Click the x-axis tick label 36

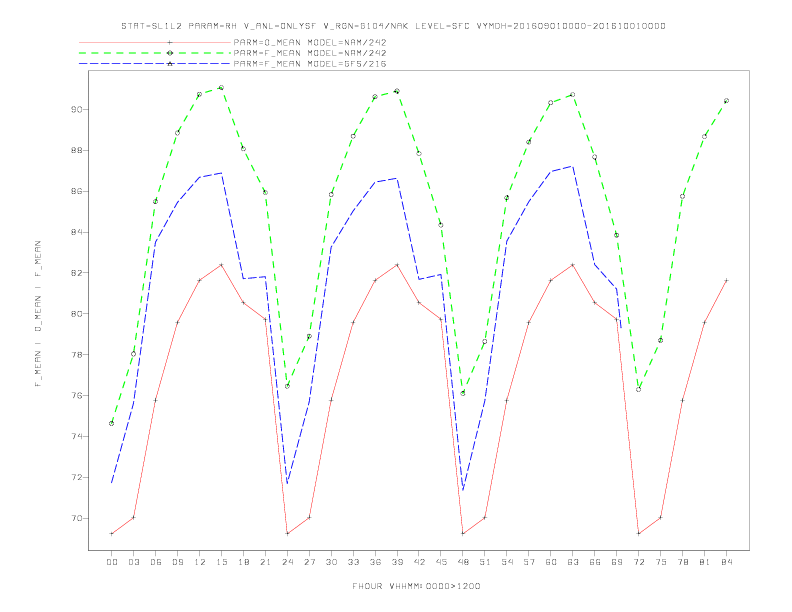click(x=375, y=562)
